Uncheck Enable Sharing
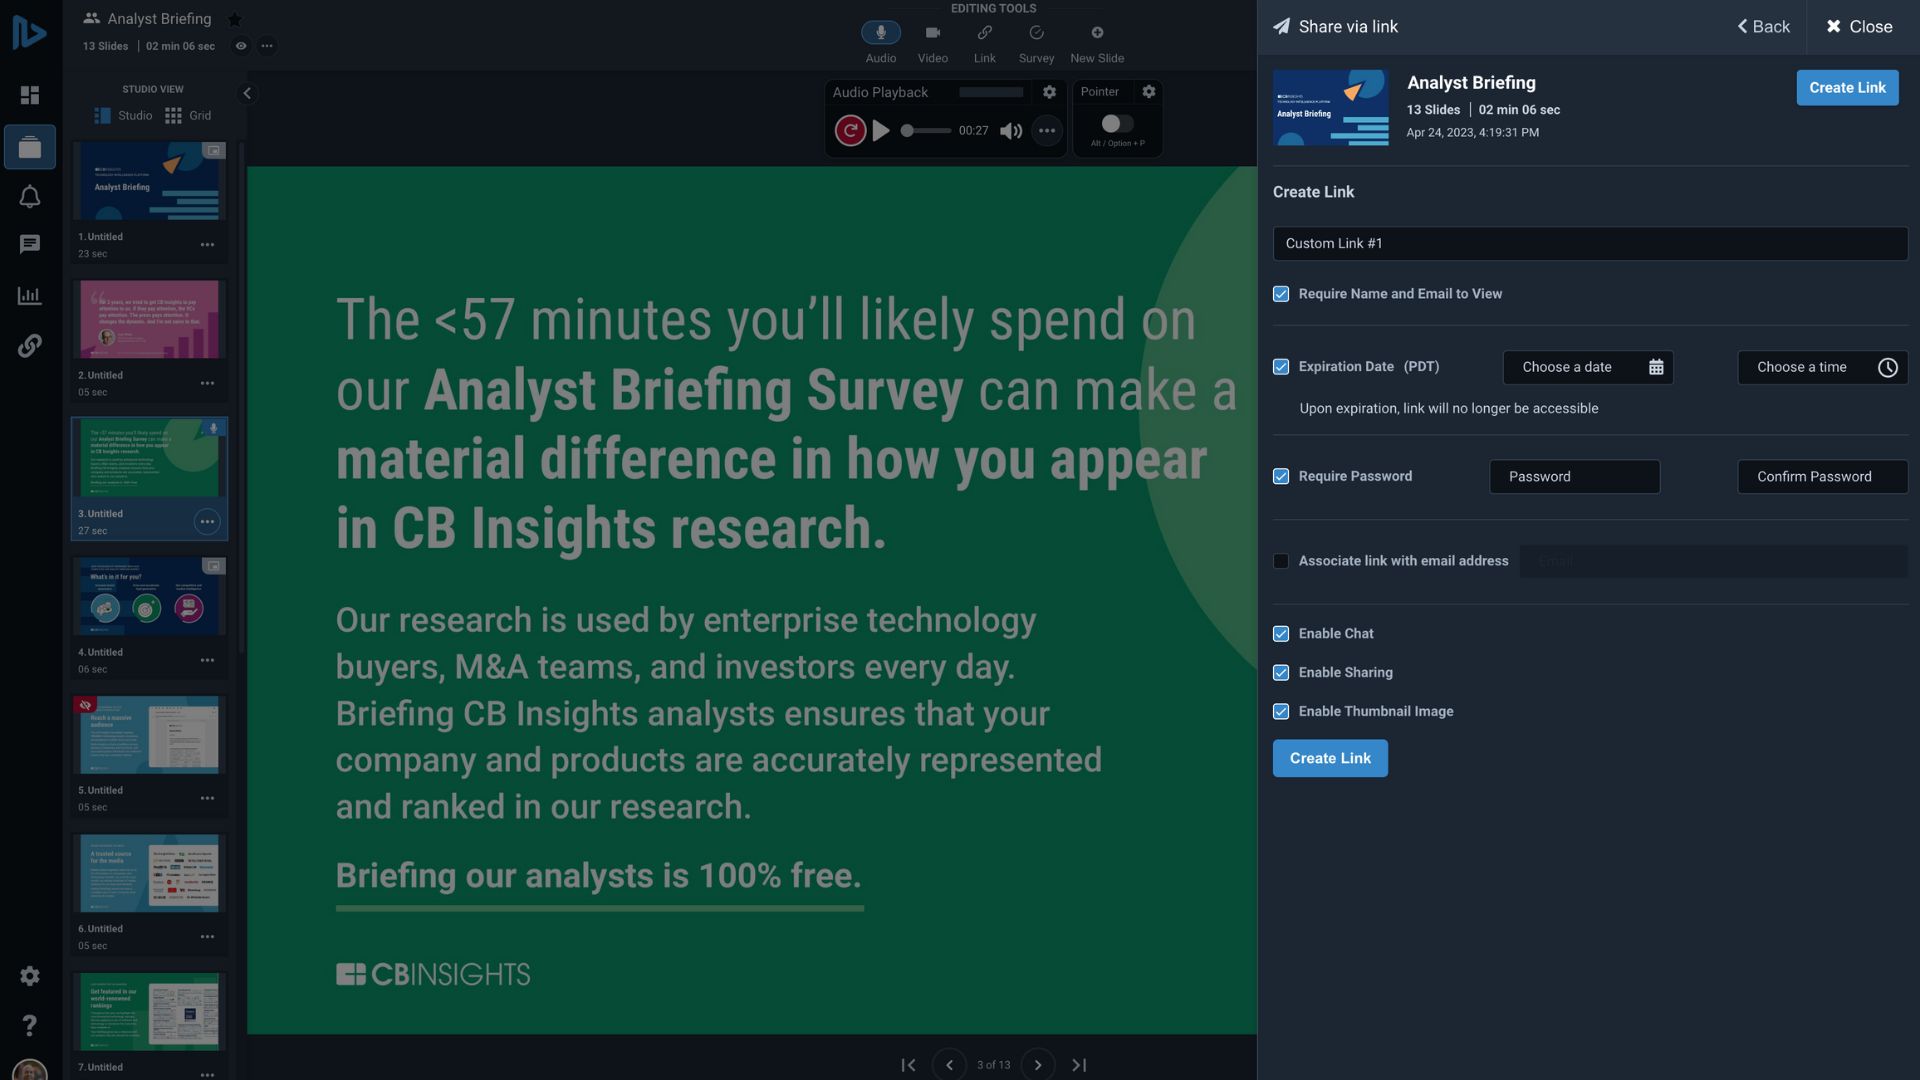 [1281, 673]
